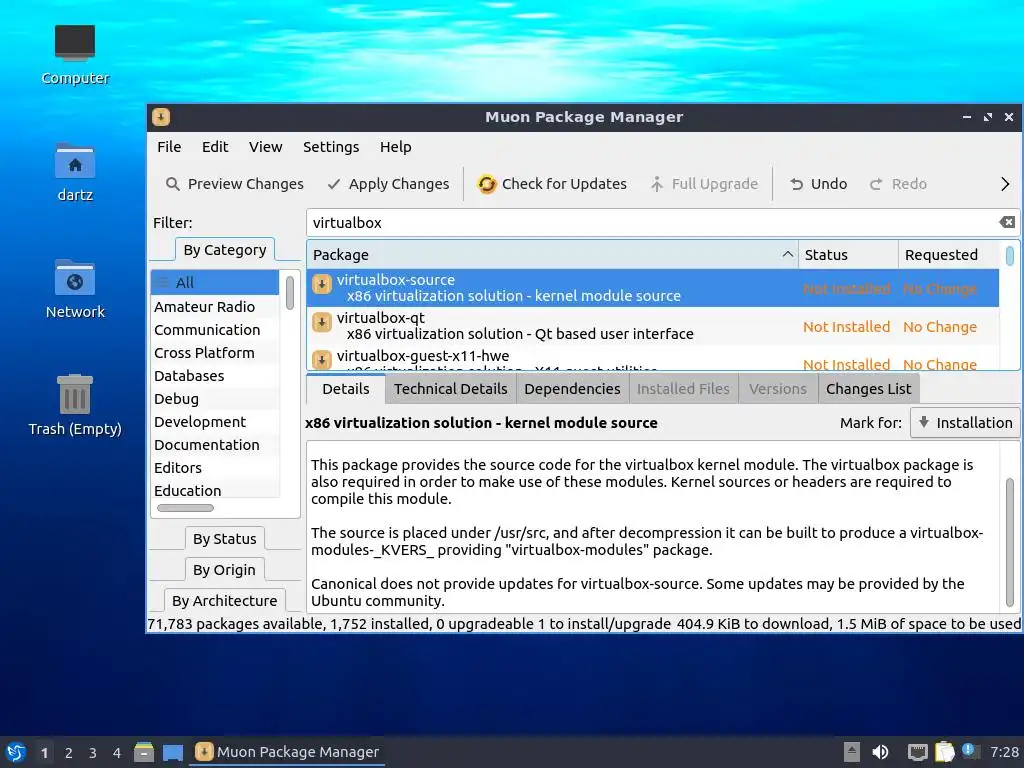Viewport: 1024px width, 768px height.
Task: Click the Redo arrow icon
Action: 876,184
